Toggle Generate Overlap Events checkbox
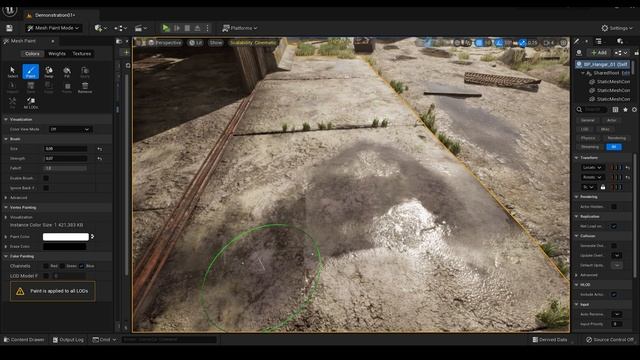The height and width of the screenshot is (360, 640). [614, 246]
